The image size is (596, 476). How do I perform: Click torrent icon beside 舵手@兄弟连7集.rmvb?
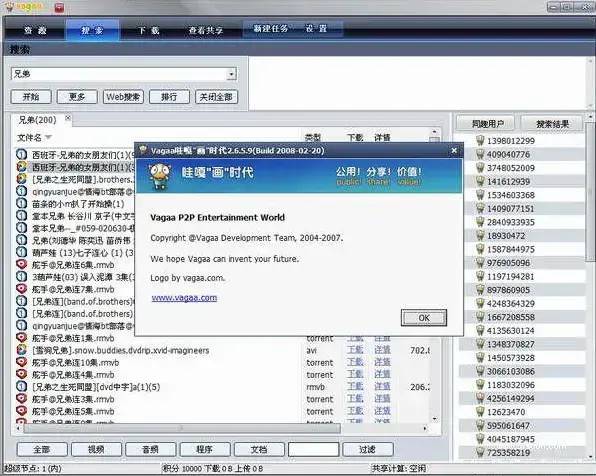21,289
